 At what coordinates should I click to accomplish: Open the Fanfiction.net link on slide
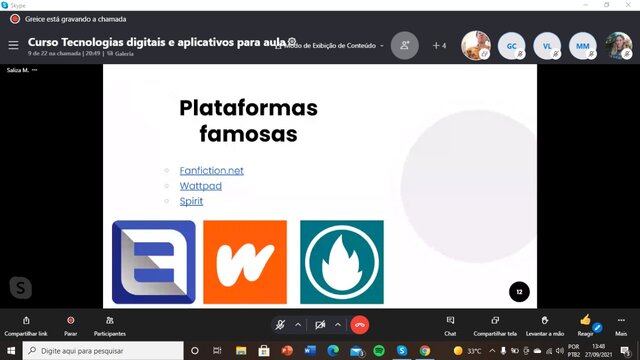tap(211, 171)
